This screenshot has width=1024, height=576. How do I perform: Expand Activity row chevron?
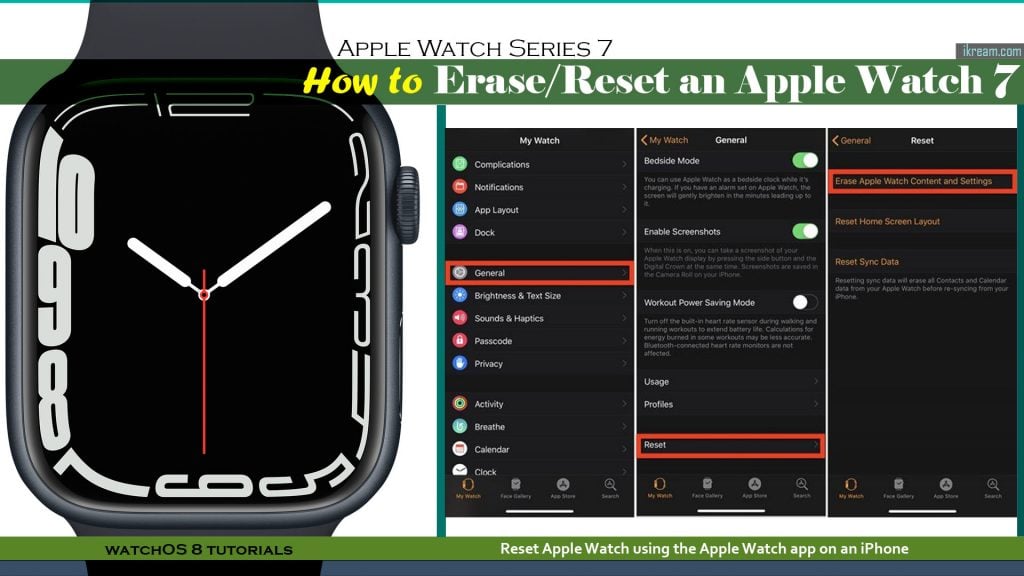point(624,404)
